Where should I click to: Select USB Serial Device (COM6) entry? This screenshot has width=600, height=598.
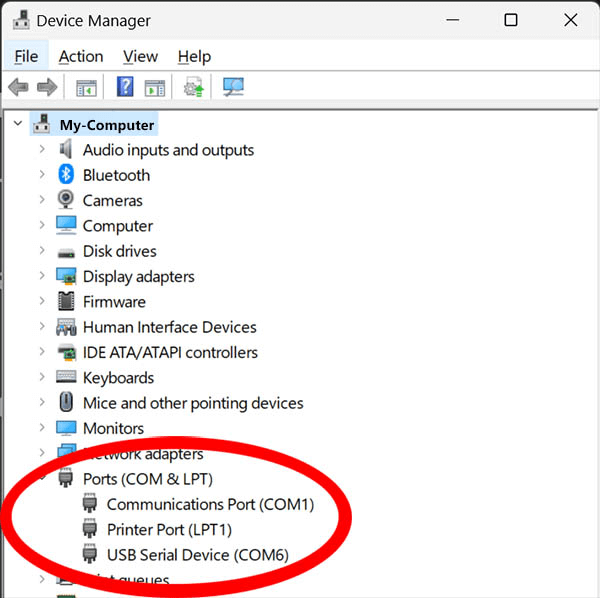point(198,555)
